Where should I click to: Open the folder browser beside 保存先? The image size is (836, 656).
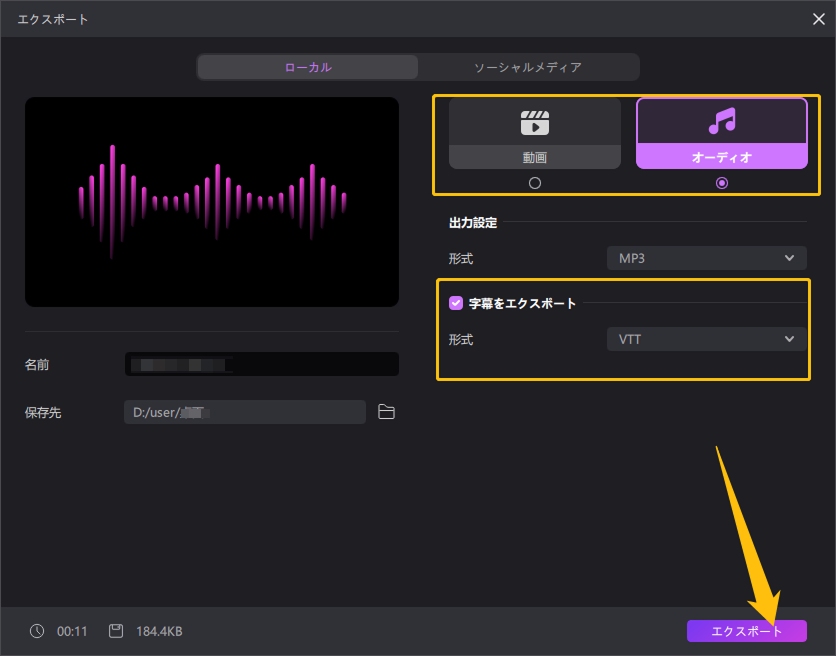tap(388, 412)
